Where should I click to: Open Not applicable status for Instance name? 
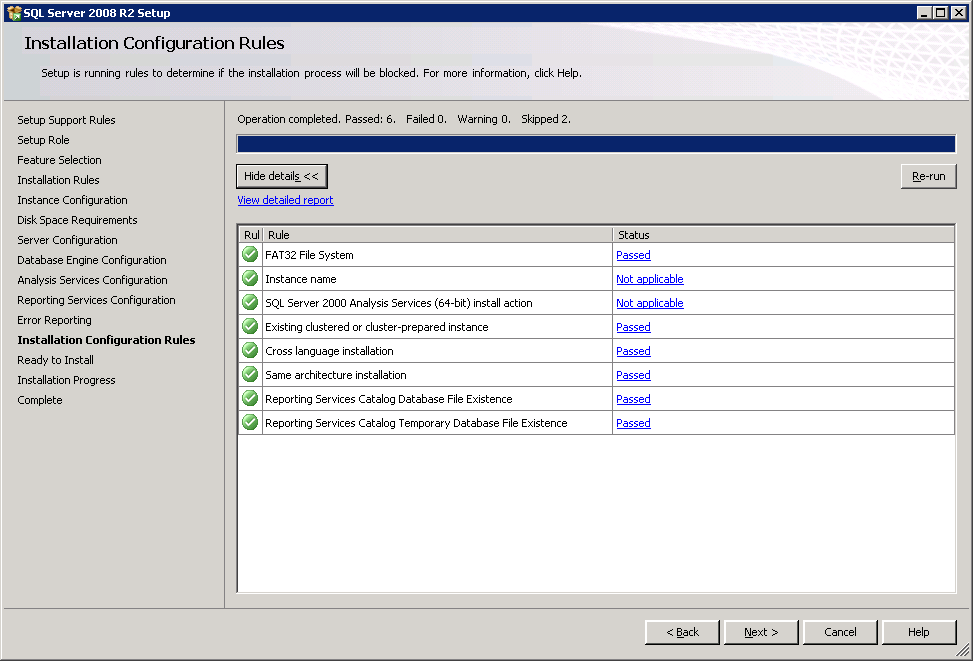pyautogui.click(x=650, y=279)
